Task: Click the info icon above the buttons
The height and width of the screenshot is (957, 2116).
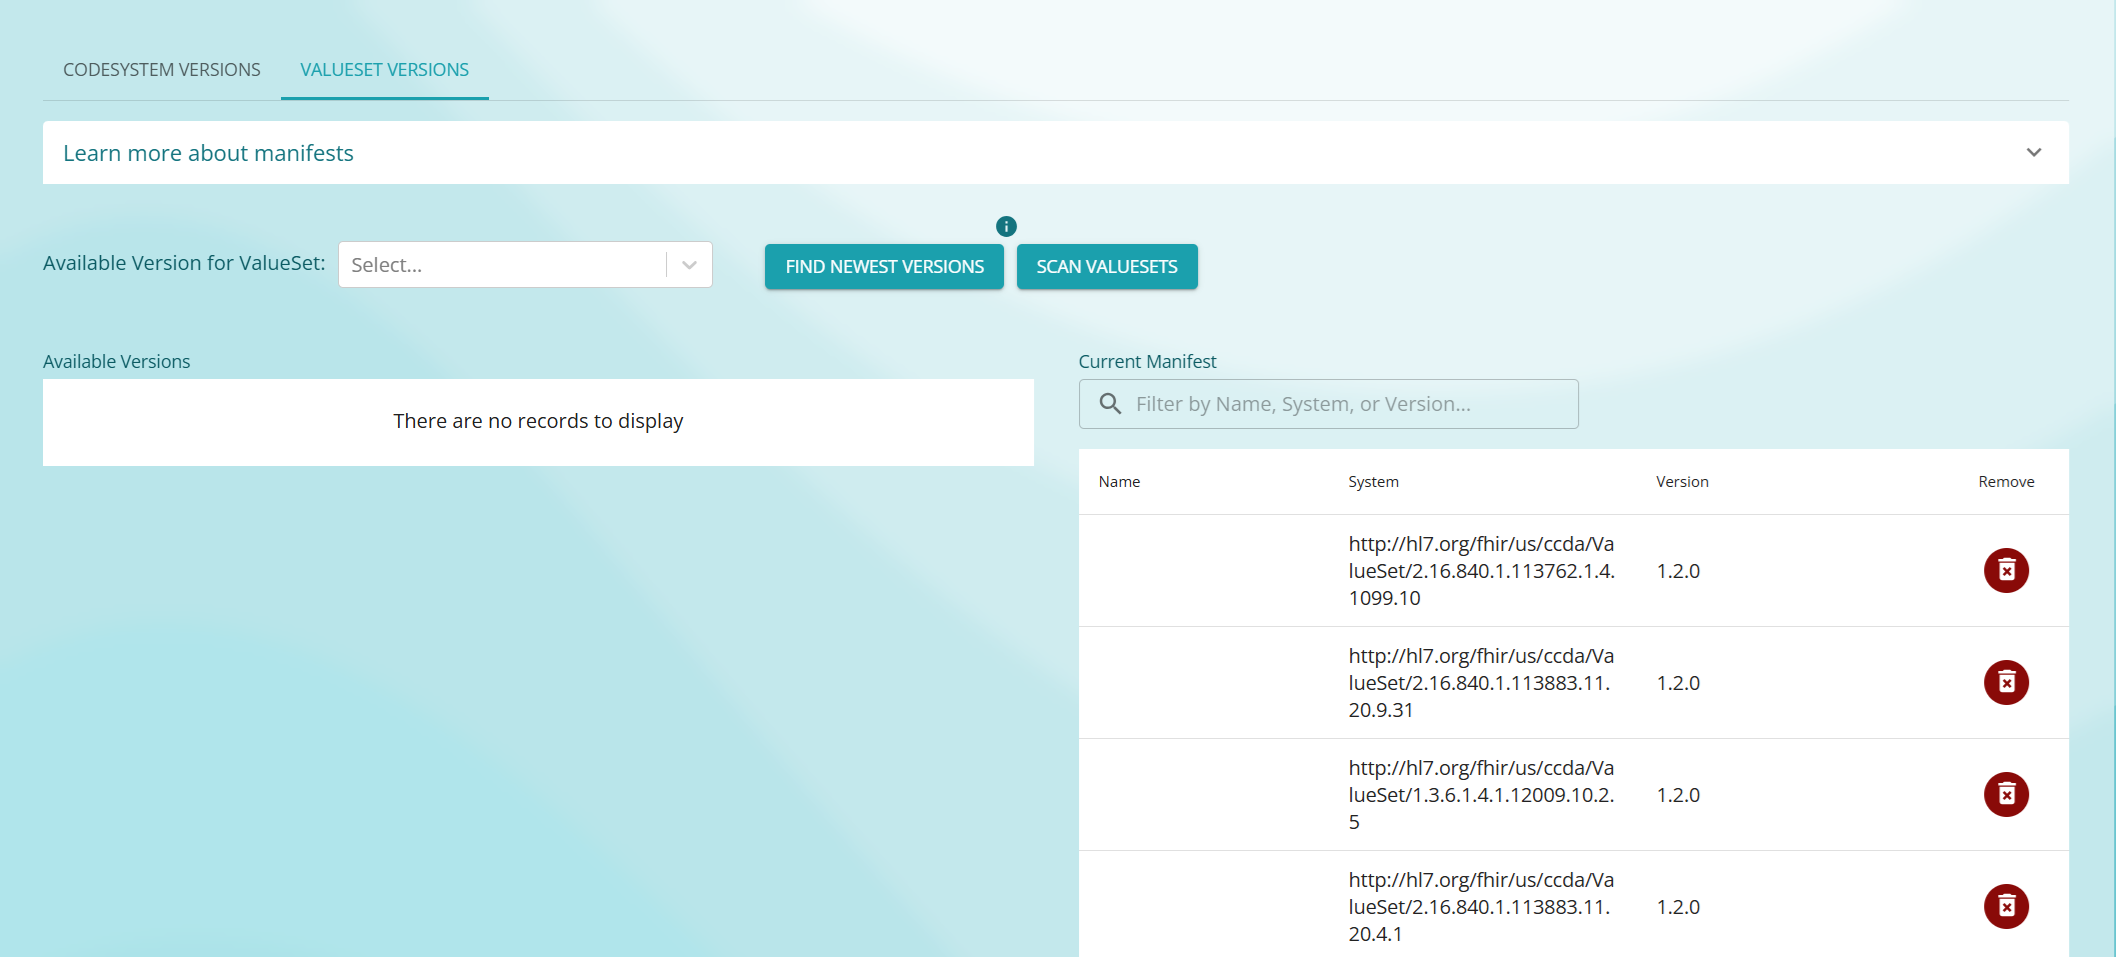Action: coord(1006,227)
